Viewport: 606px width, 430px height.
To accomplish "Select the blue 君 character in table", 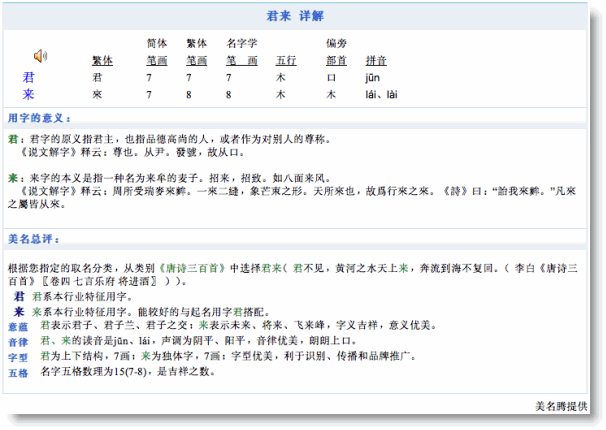I will click(x=29, y=76).
